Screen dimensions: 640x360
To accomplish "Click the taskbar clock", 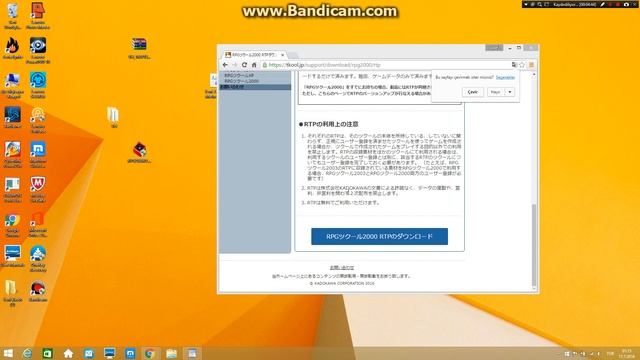I will pos(627,353).
